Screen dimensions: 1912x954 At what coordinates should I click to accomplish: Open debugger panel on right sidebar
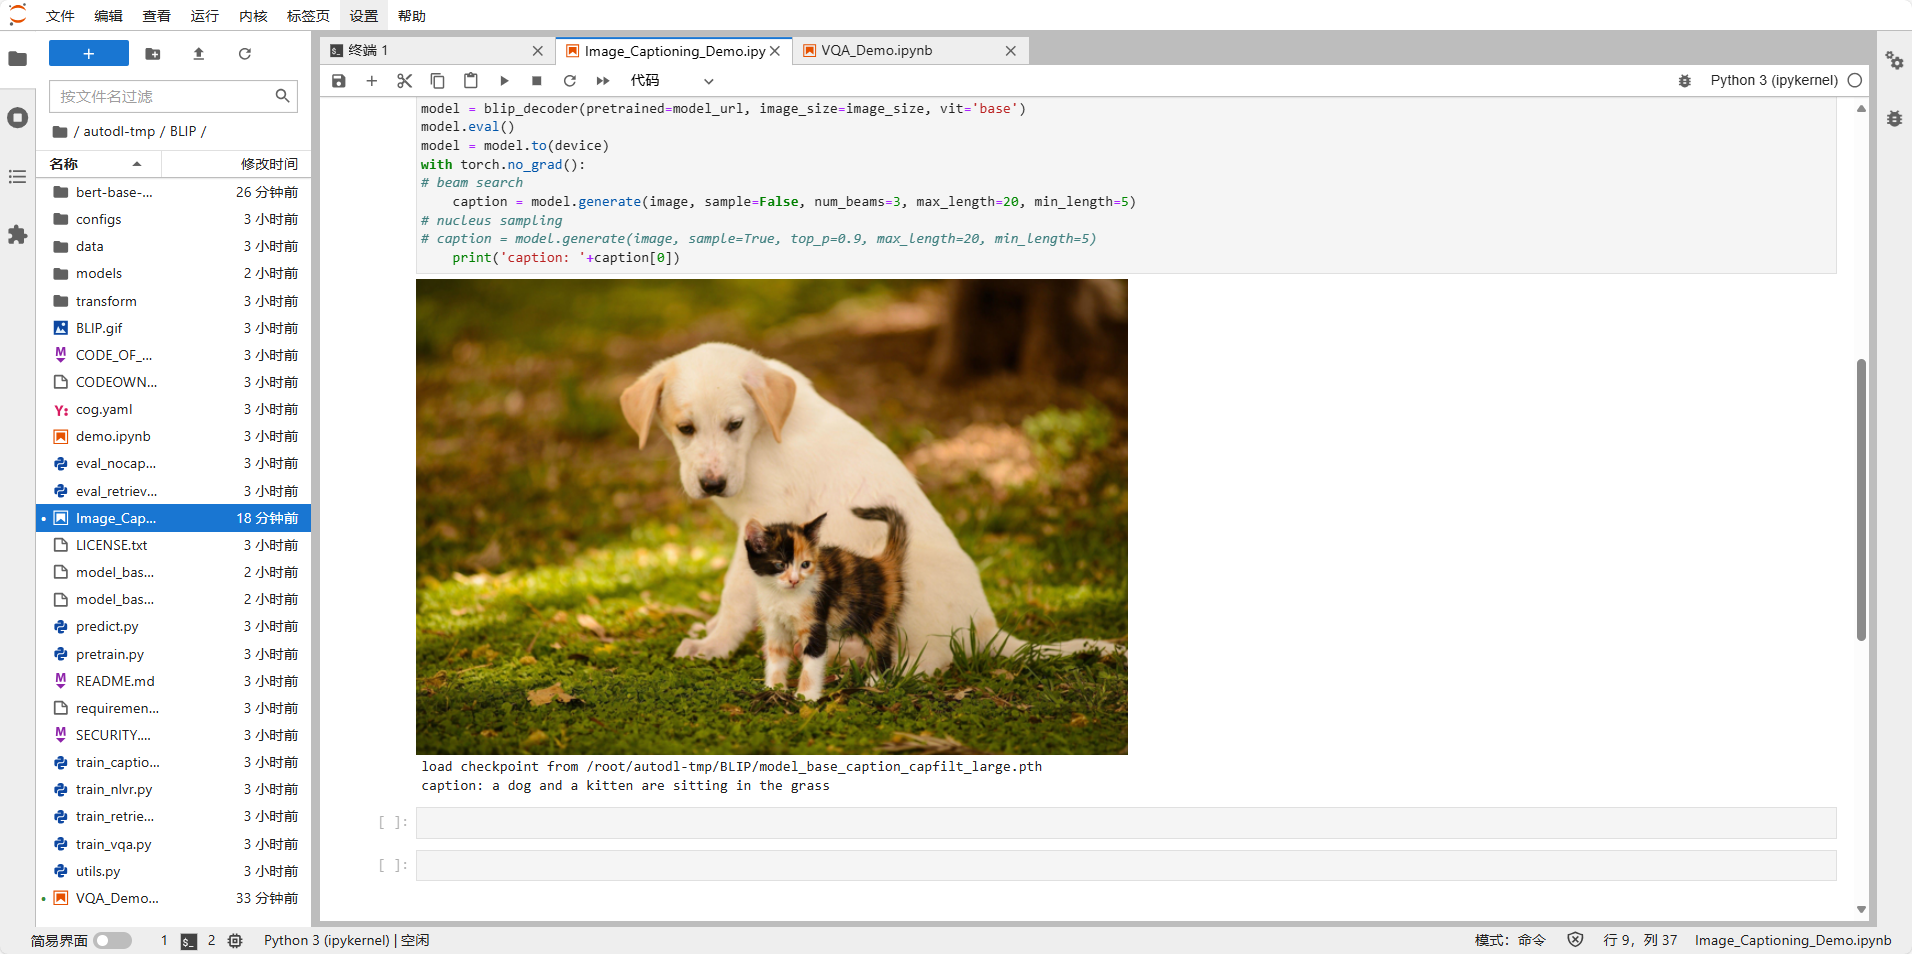1894,118
